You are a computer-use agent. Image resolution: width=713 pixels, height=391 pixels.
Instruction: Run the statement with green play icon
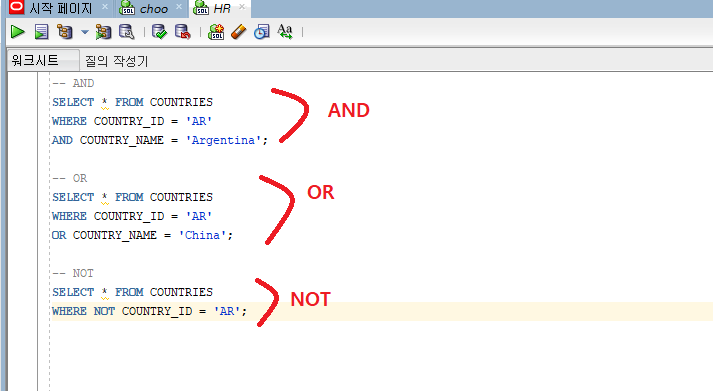(x=18, y=32)
